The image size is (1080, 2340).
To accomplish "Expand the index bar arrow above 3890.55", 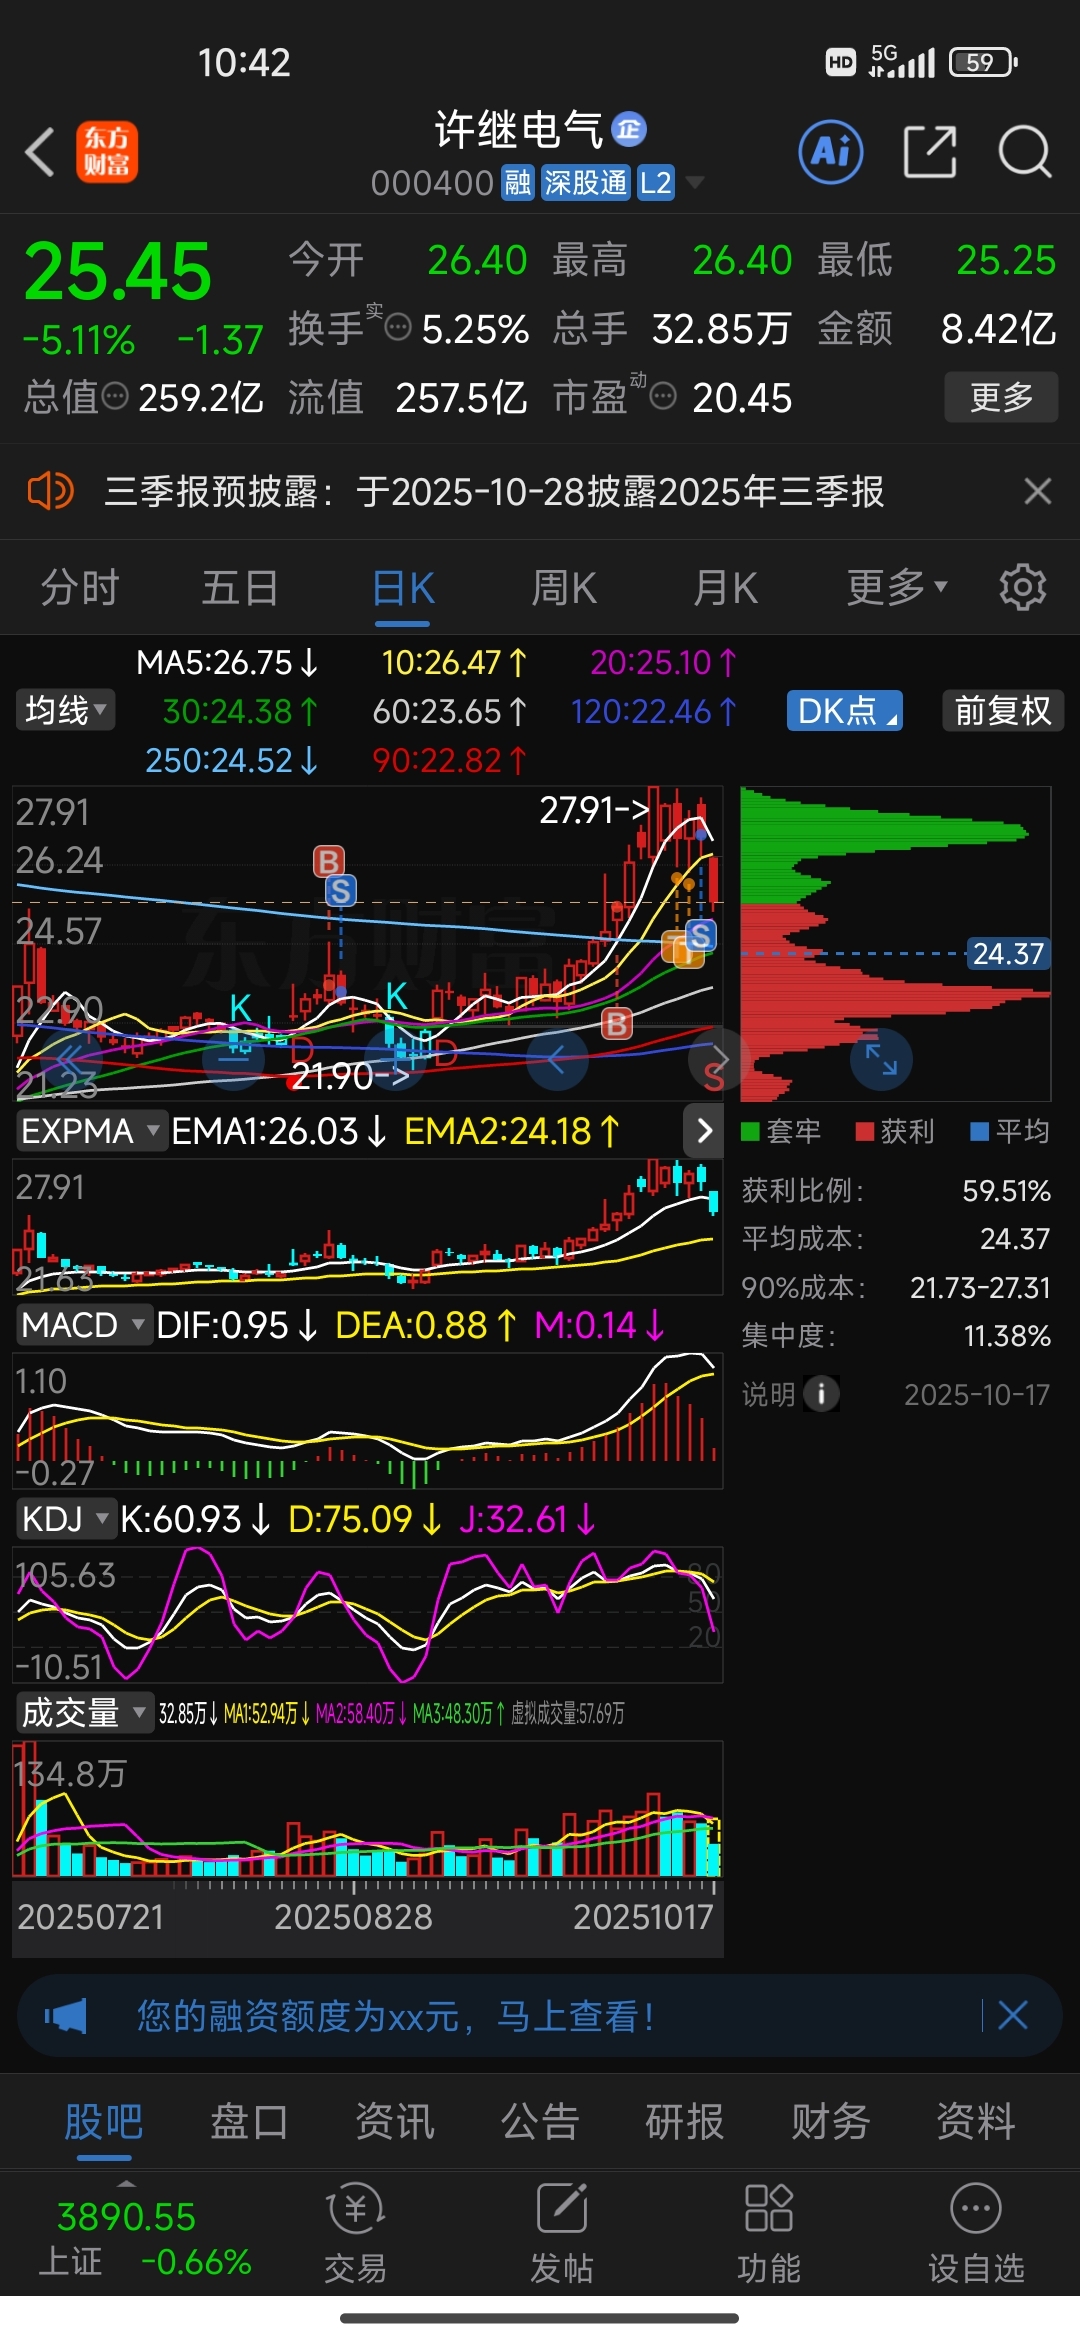I will pyautogui.click(x=126, y=2183).
